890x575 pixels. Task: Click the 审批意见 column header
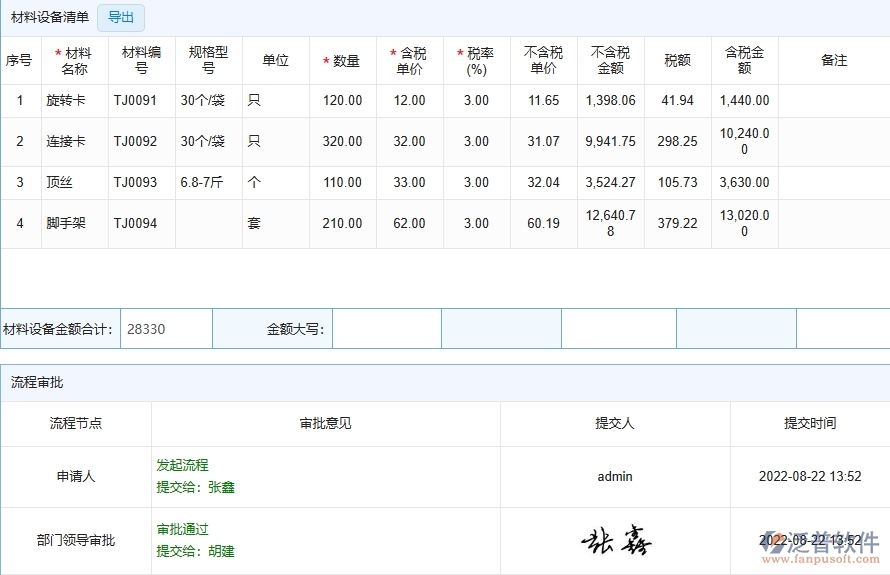[x=325, y=423]
